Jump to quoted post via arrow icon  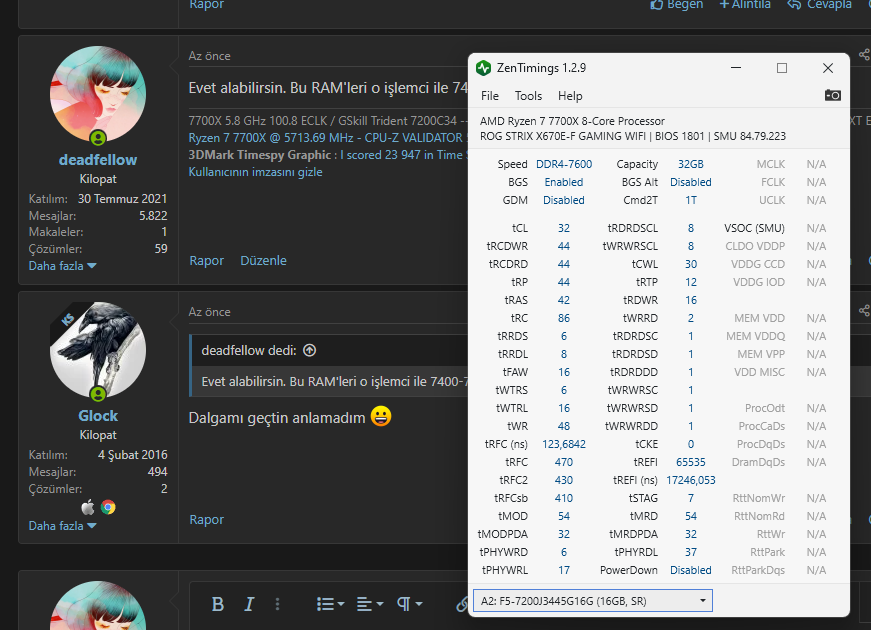click(x=309, y=350)
